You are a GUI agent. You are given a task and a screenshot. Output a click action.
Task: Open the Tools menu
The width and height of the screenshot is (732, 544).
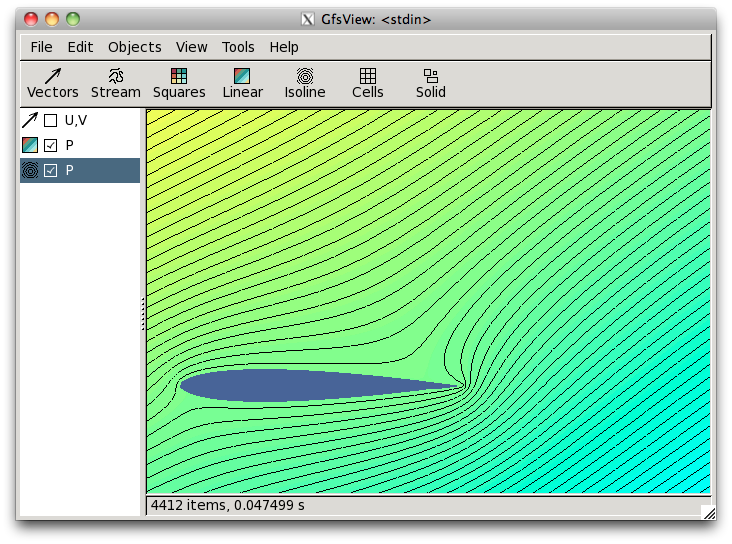pos(238,47)
